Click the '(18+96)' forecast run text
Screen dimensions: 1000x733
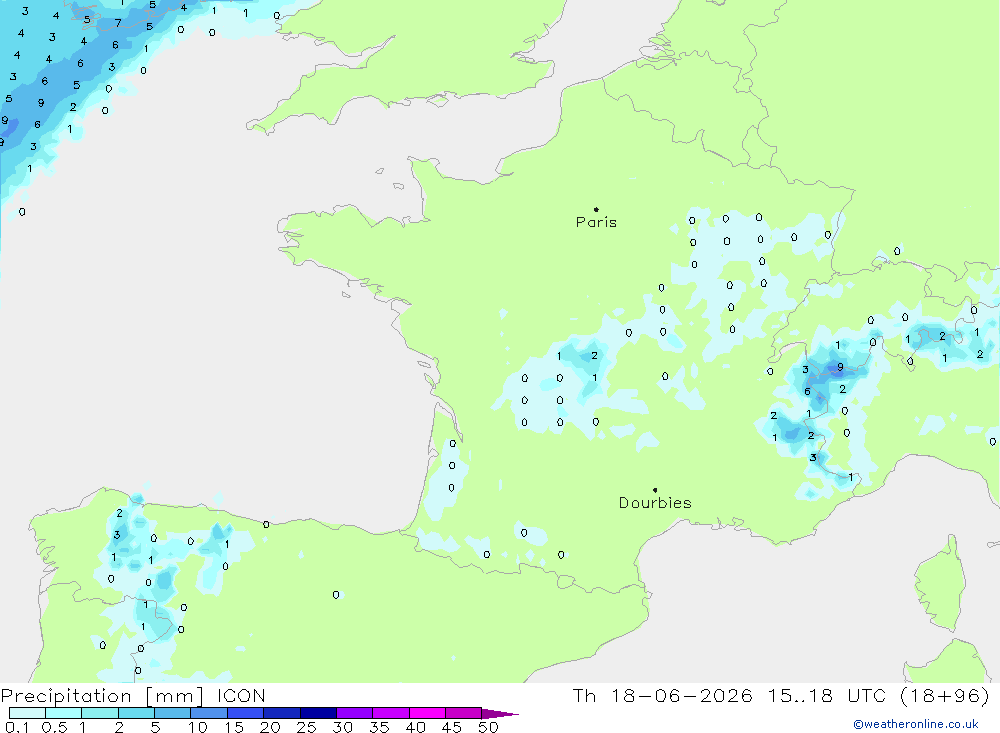tap(945, 695)
